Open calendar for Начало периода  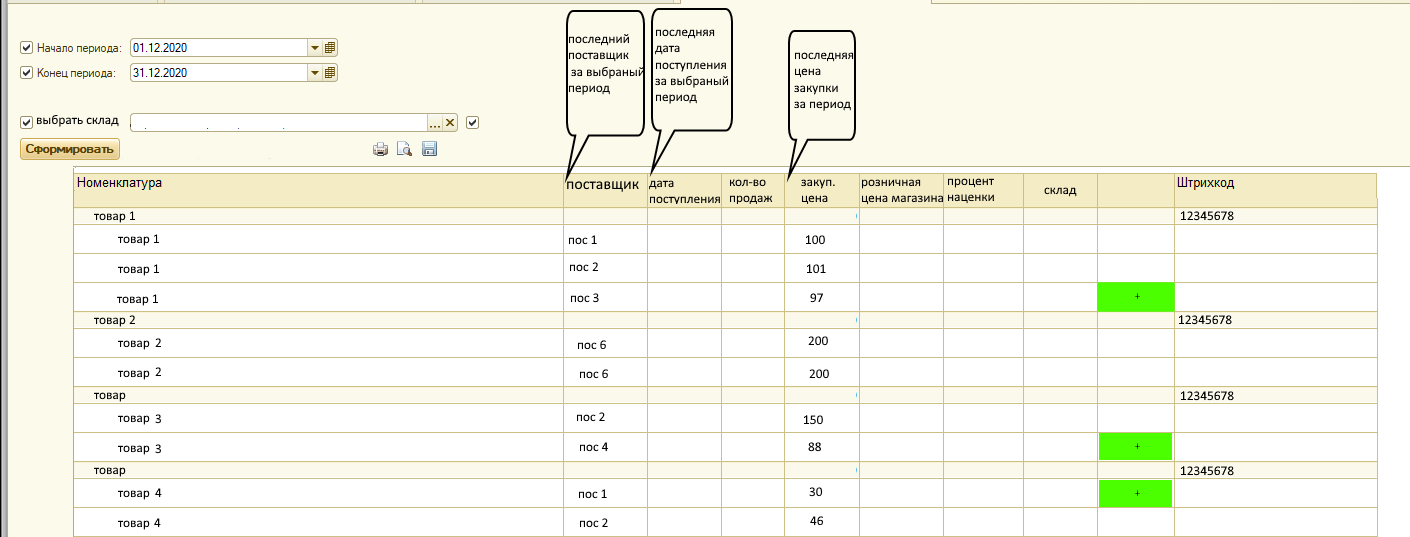tap(331, 47)
